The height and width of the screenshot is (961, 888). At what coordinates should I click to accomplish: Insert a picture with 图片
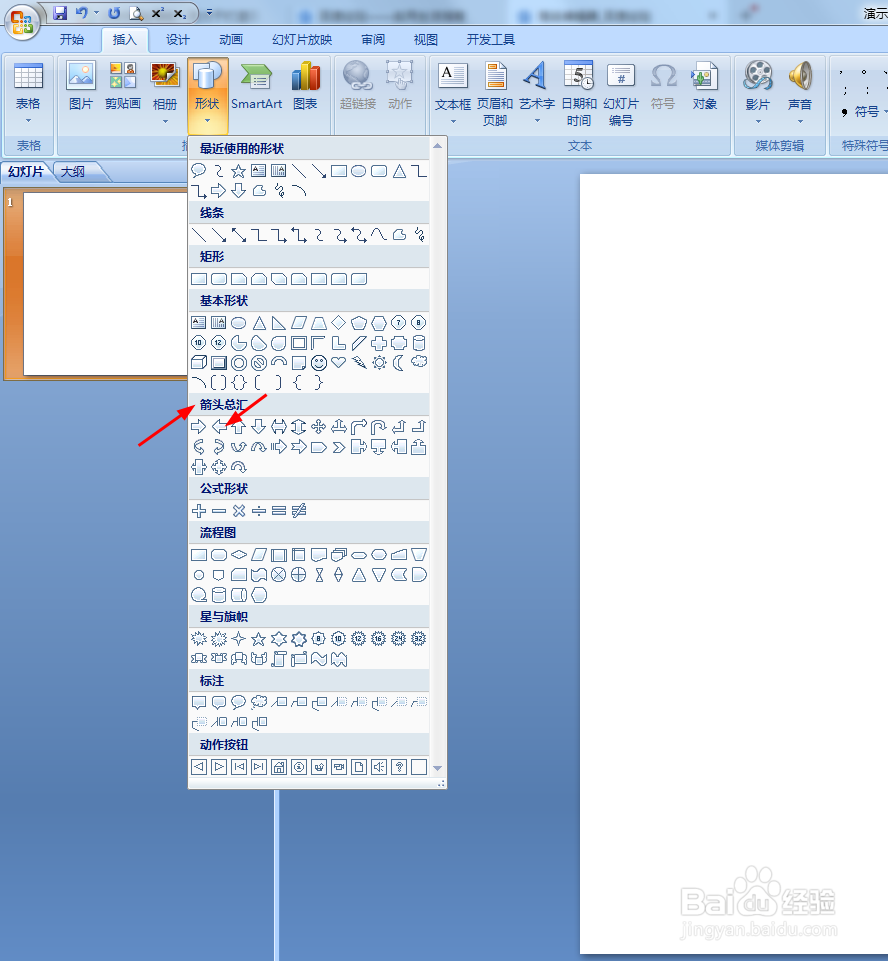point(81,86)
